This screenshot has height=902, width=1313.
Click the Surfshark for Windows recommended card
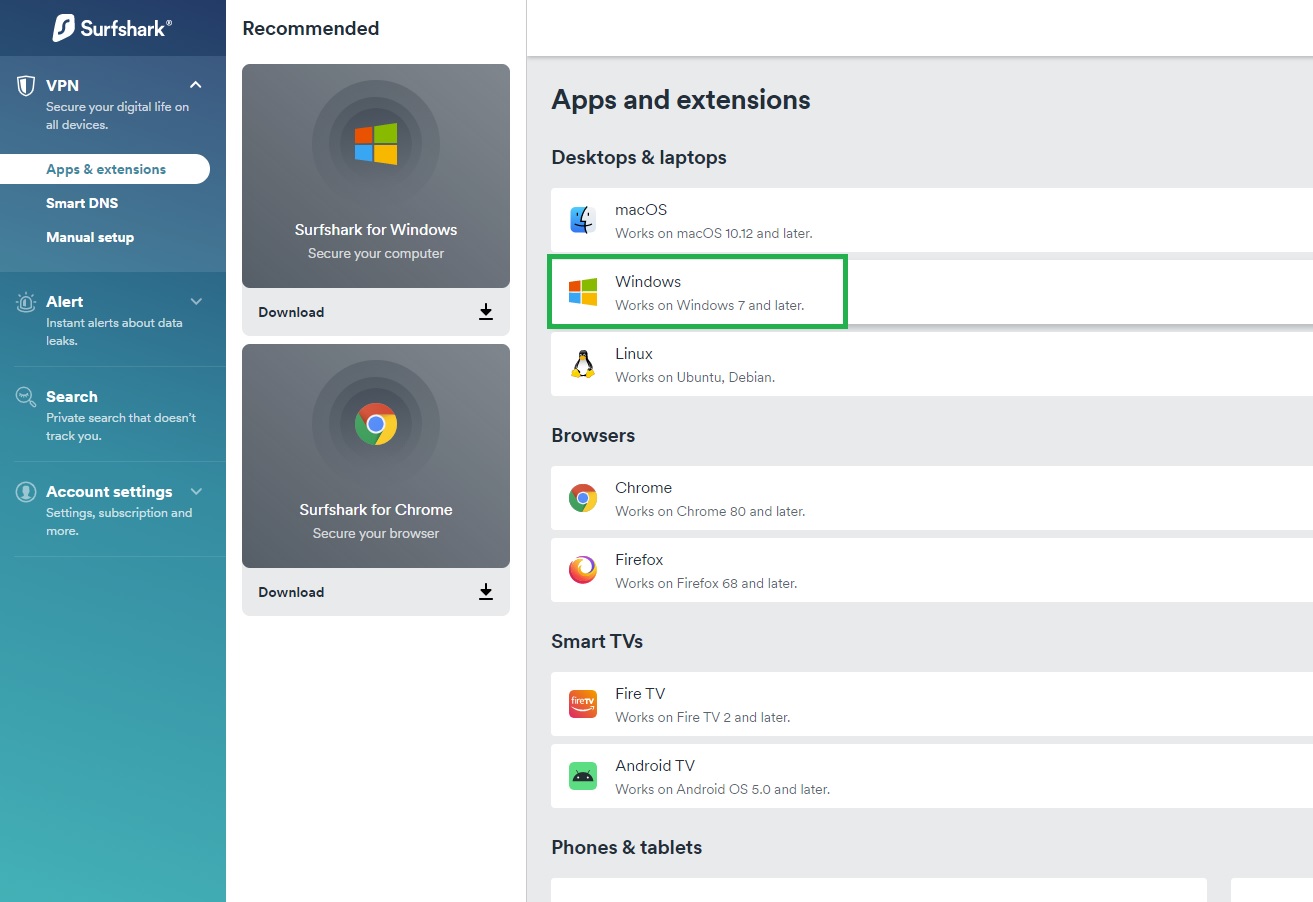pyautogui.click(x=376, y=176)
